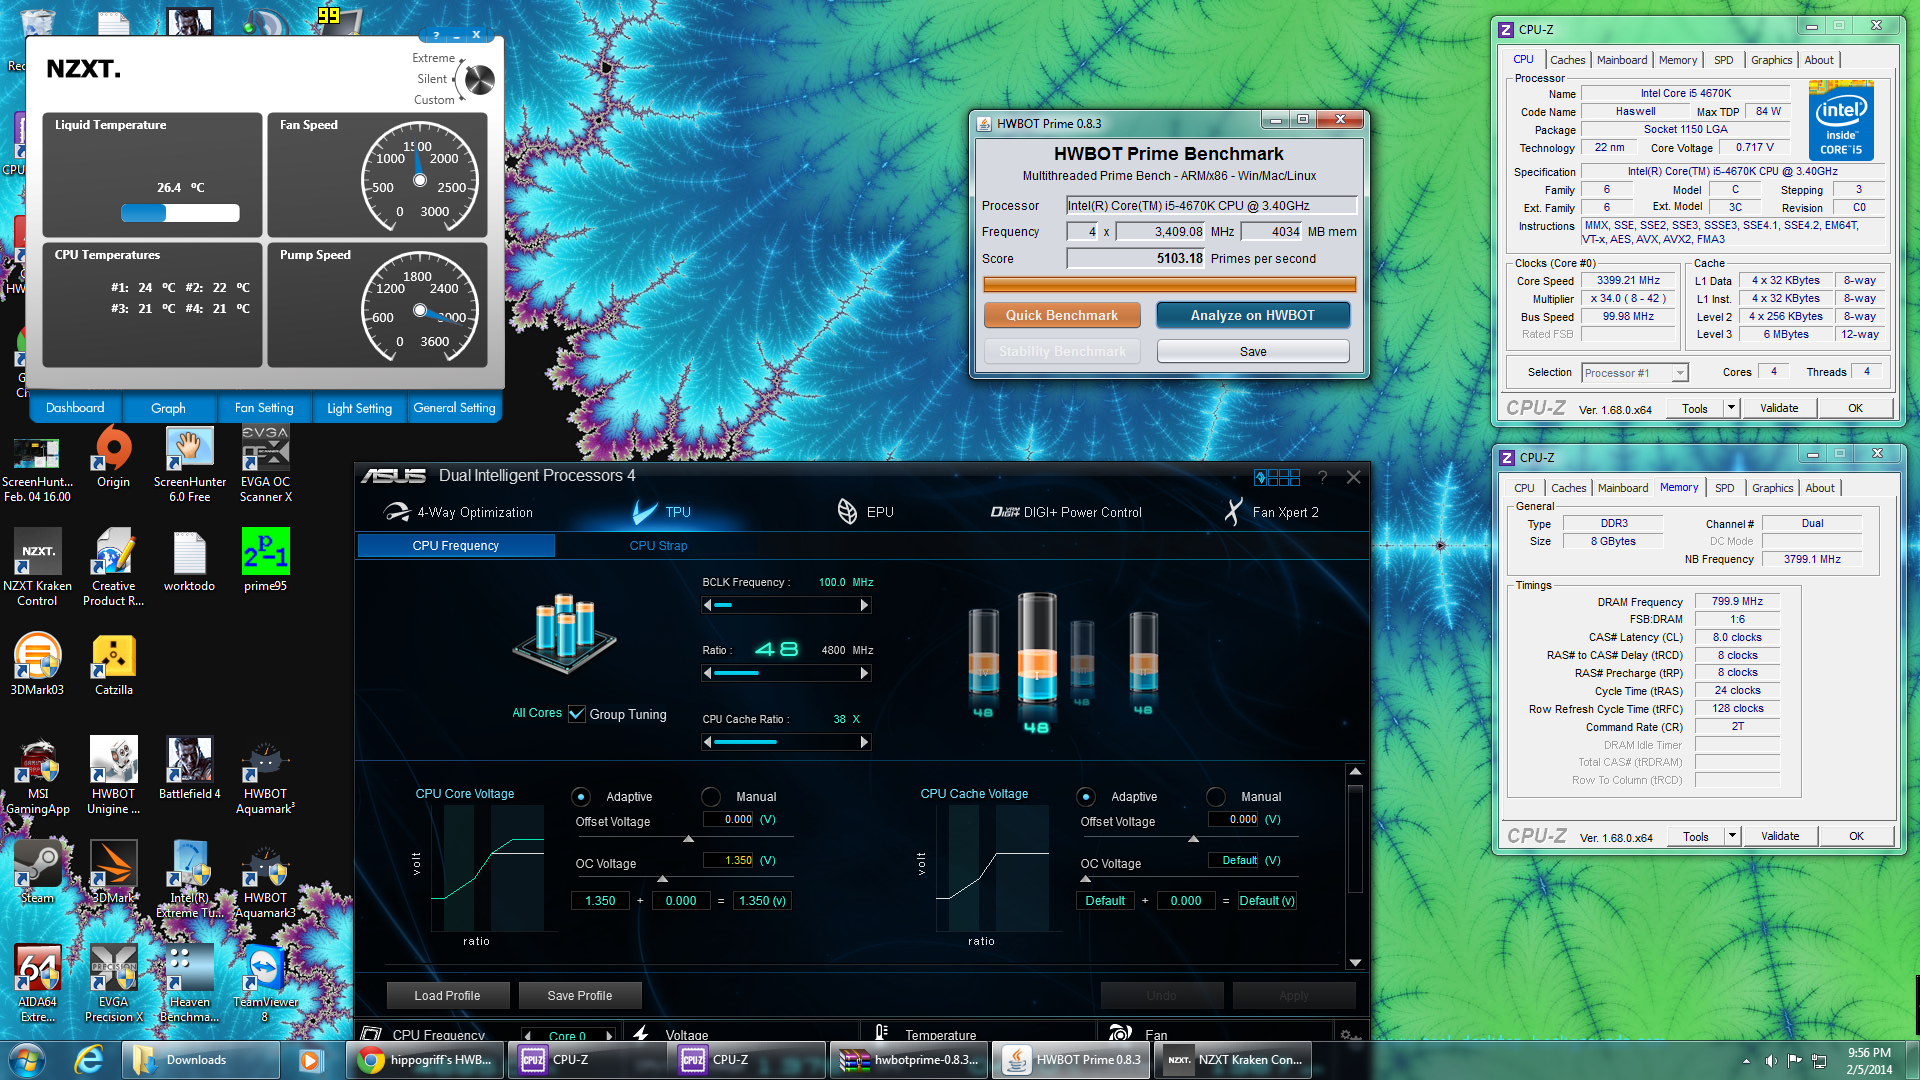Switch to SPD tab in lower CPU-Z
The image size is (1920, 1080).
[1725, 488]
